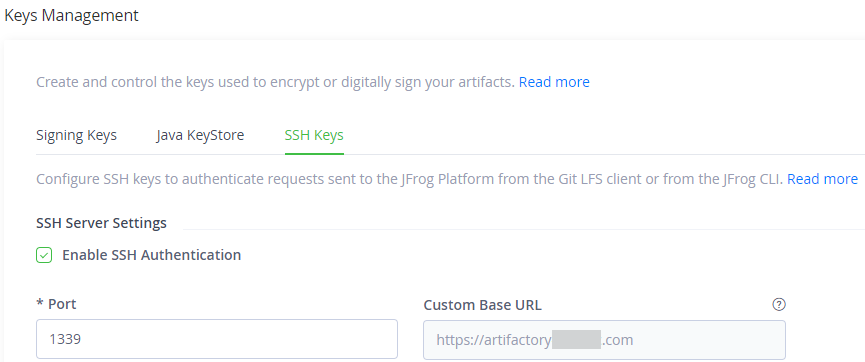Image resolution: width=865 pixels, height=362 pixels.
Task: Switch to the Signing Keys tab
Action: pos(76,135)
